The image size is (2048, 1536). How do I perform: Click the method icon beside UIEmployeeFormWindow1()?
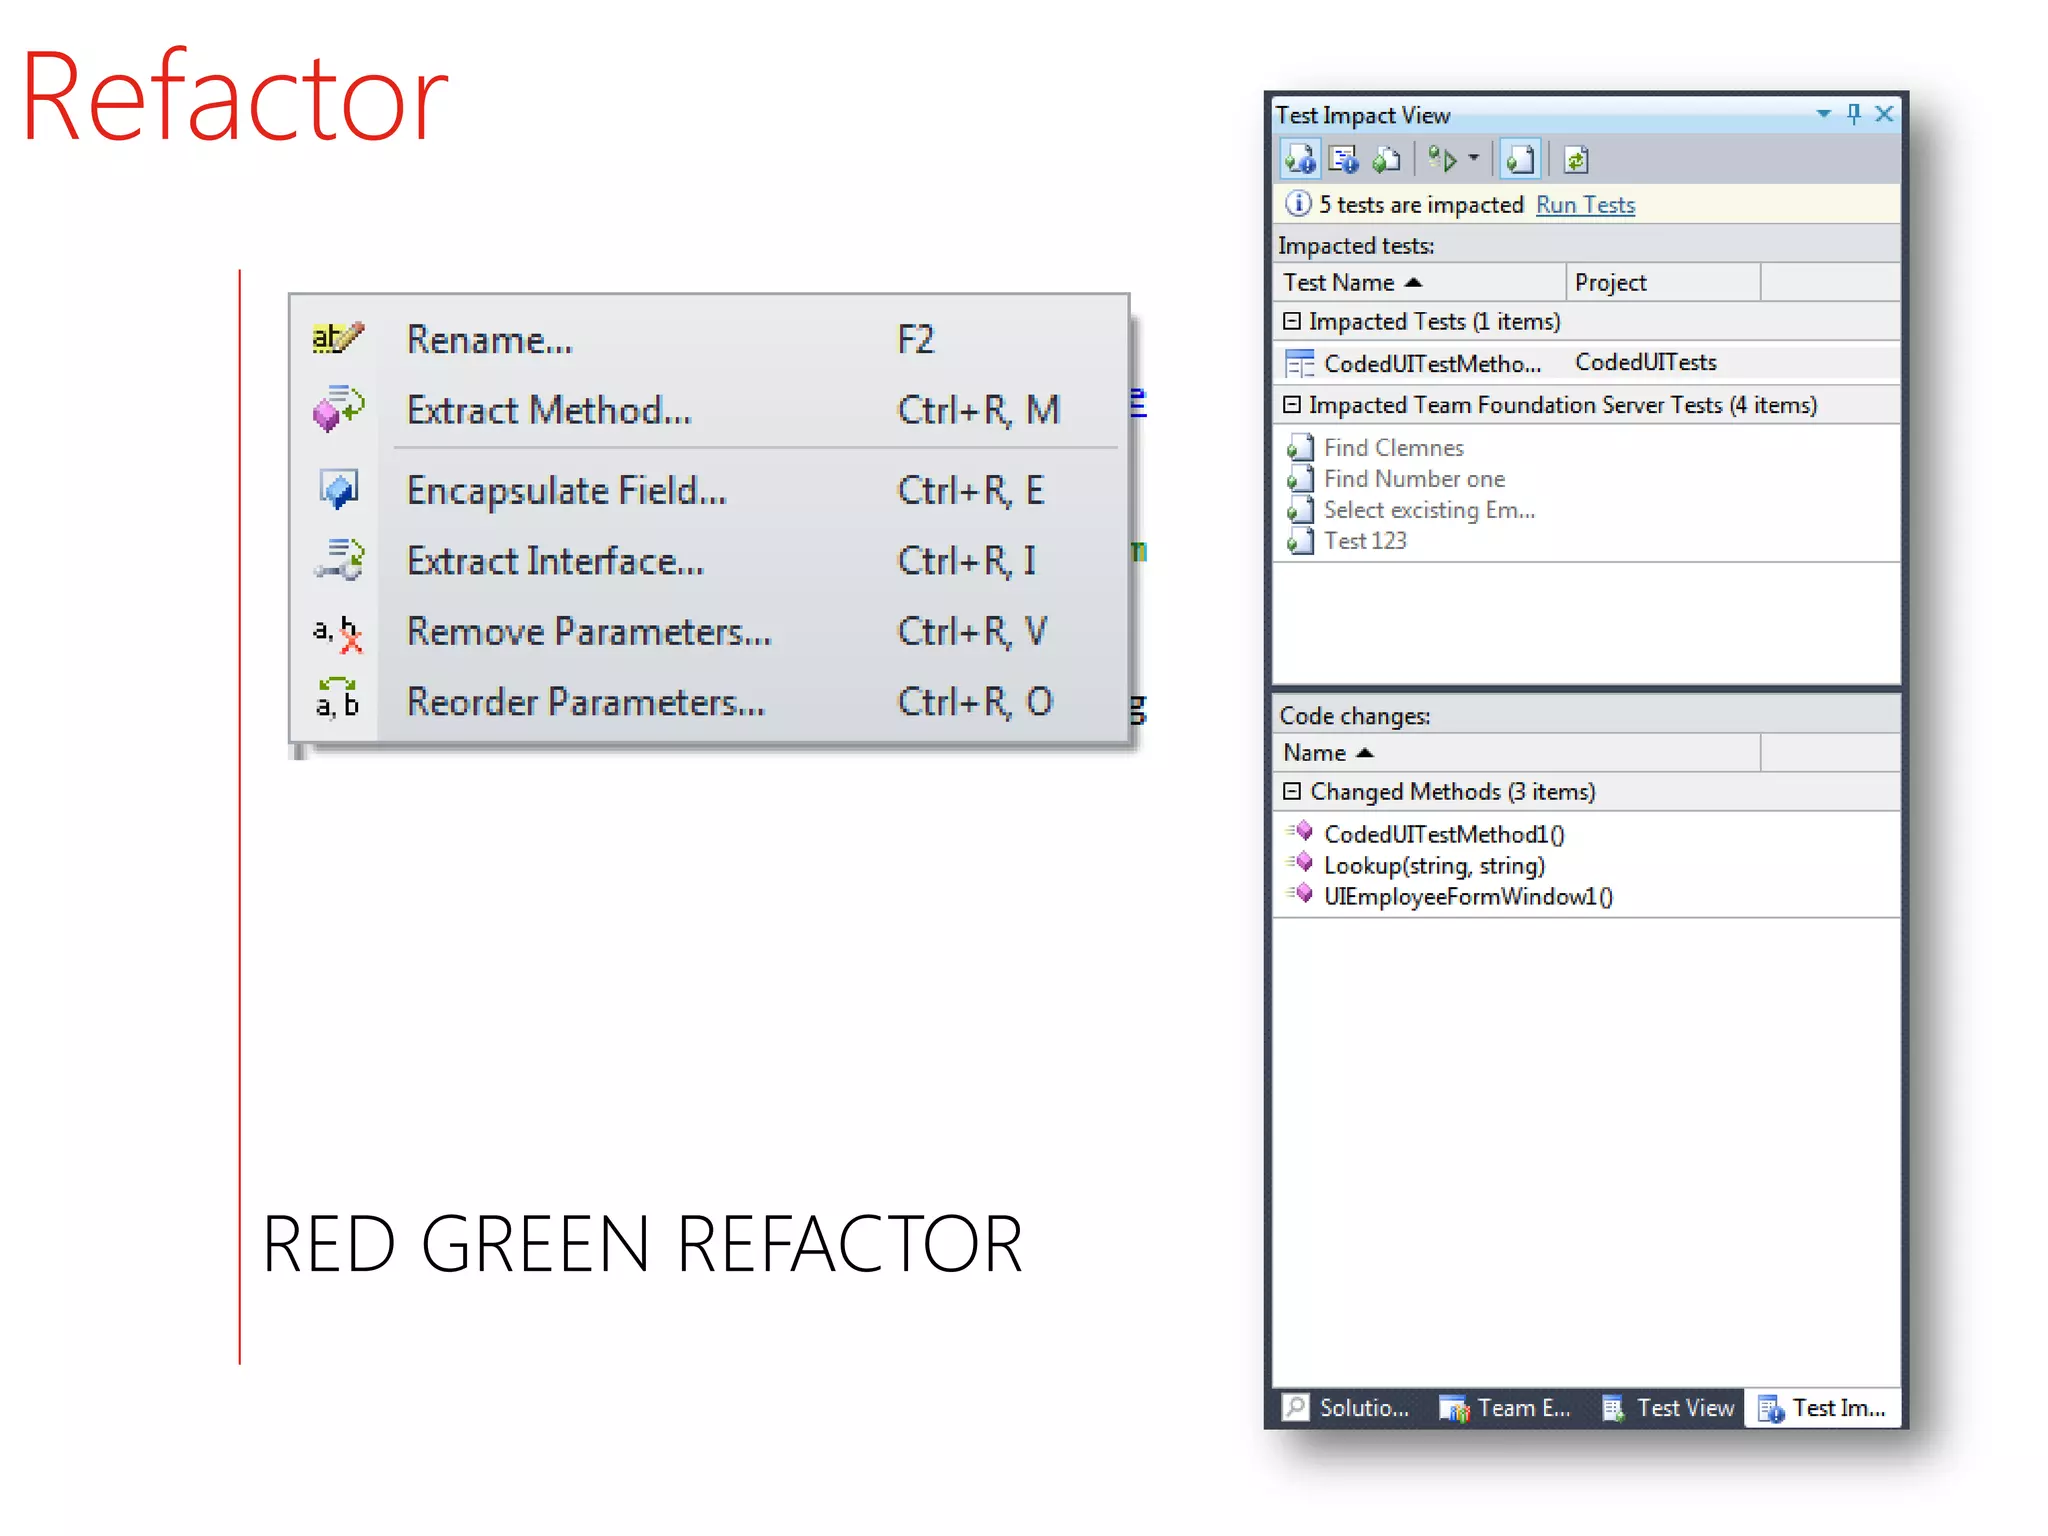(x=1300, y=893)
